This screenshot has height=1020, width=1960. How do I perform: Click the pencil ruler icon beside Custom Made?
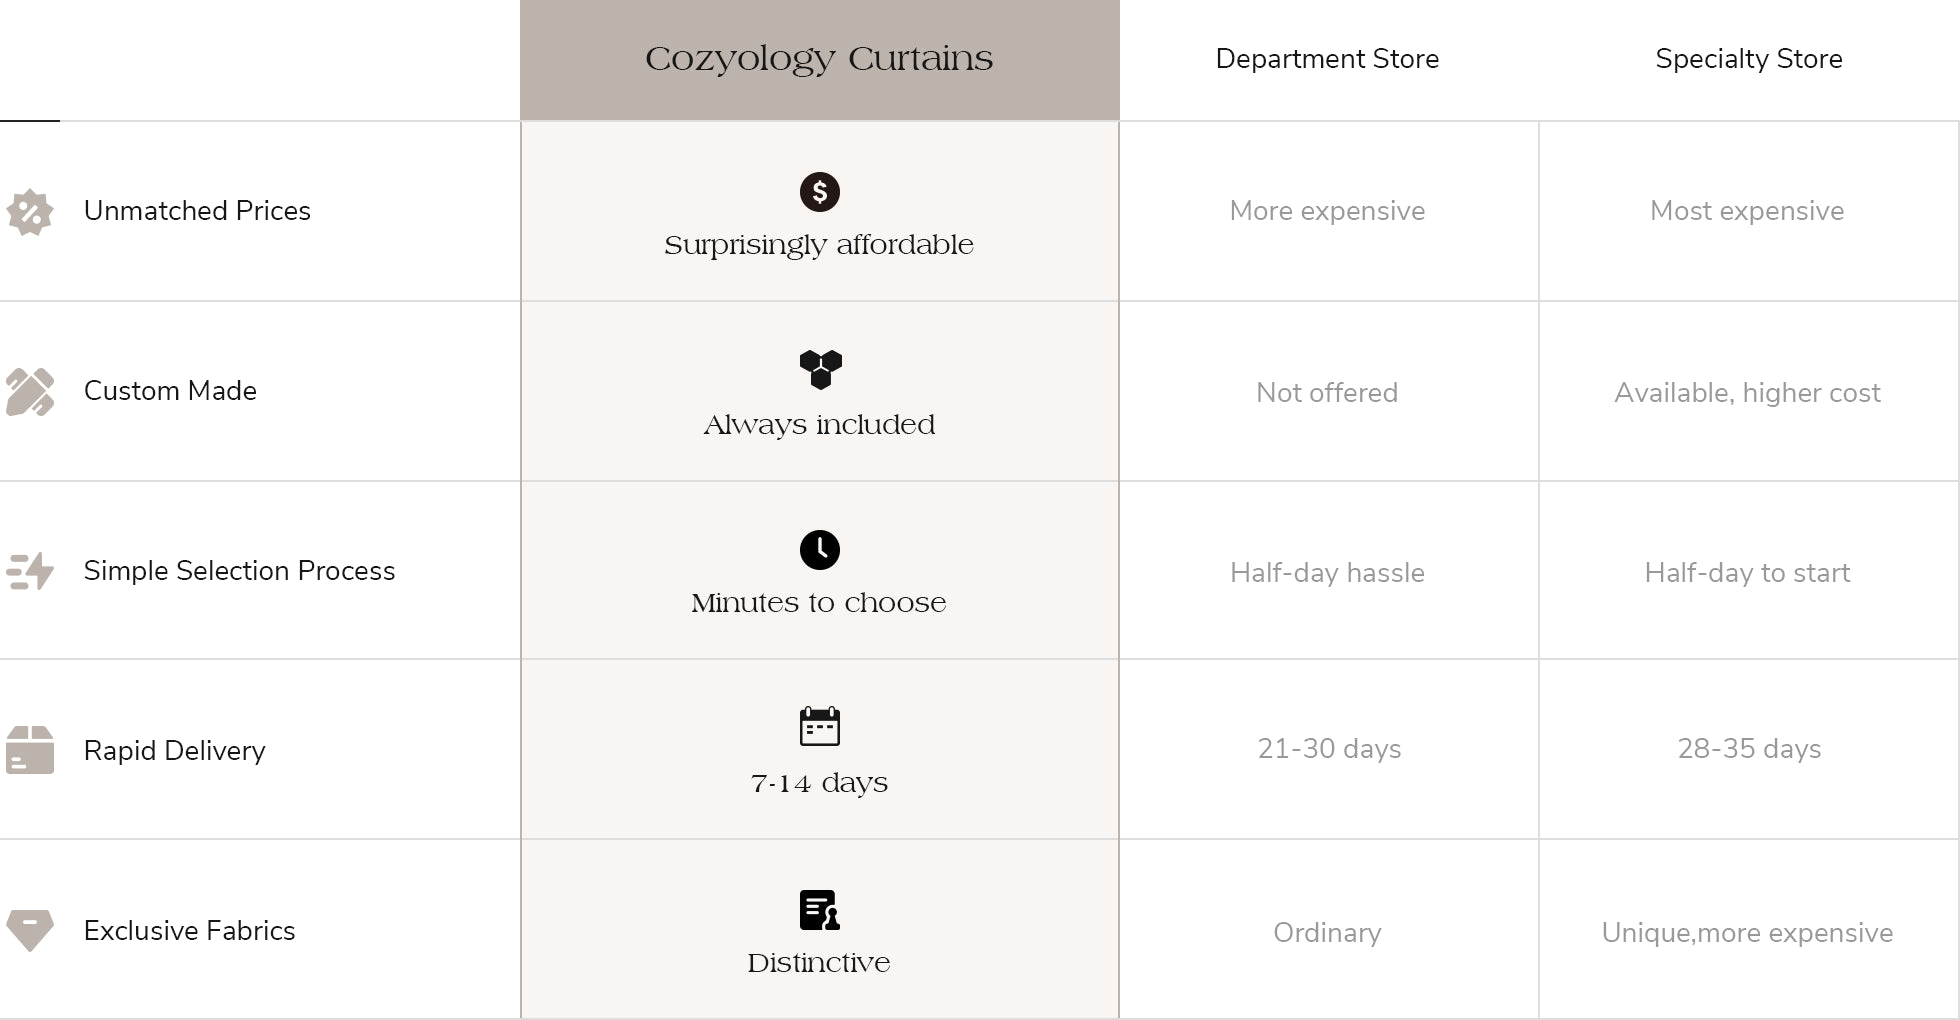(30, 392)
